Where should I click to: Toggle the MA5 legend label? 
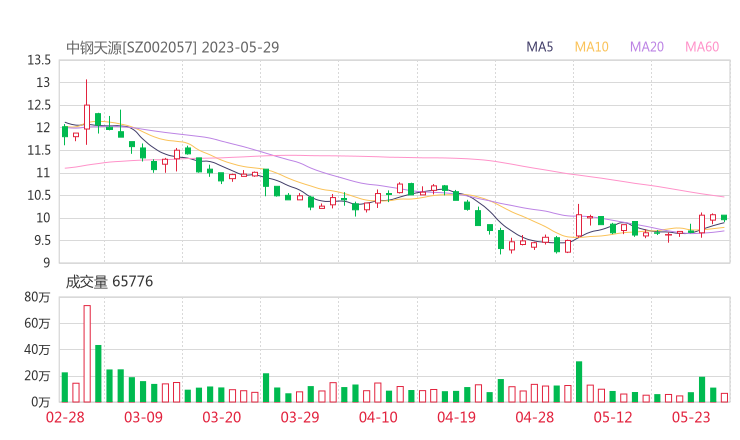(x=540, y=47)
